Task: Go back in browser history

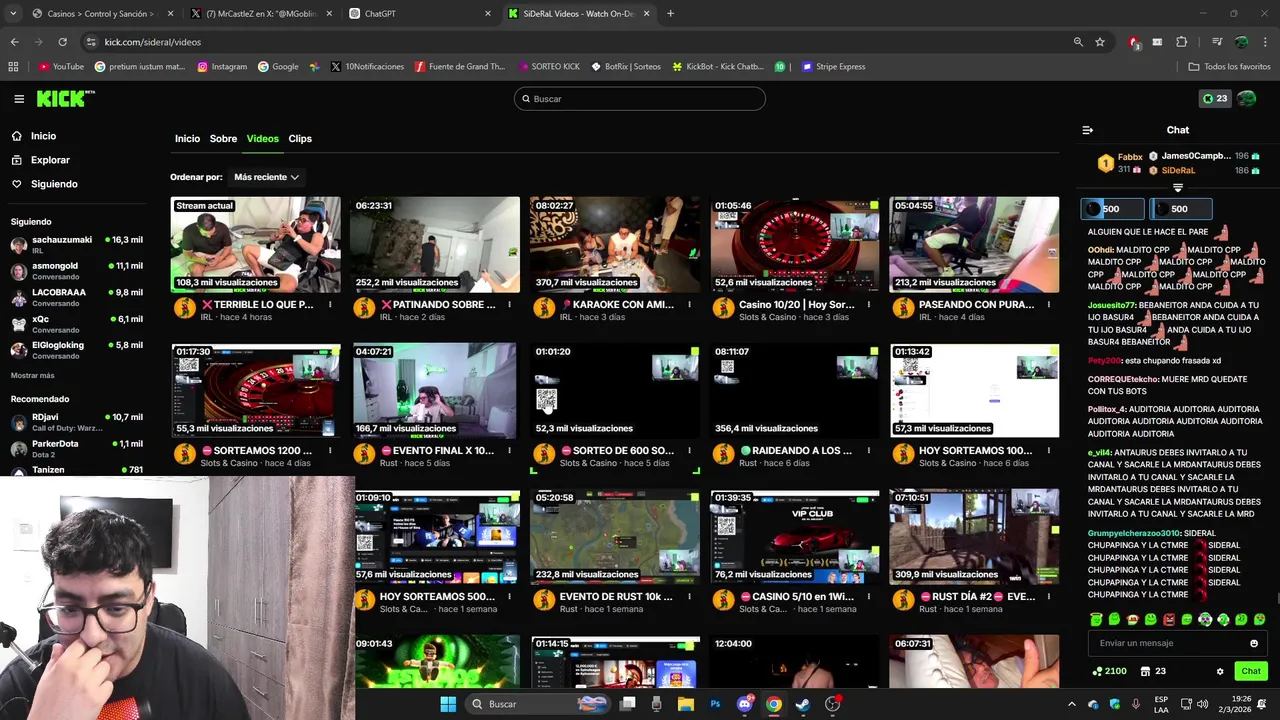Action: (14, 42)
